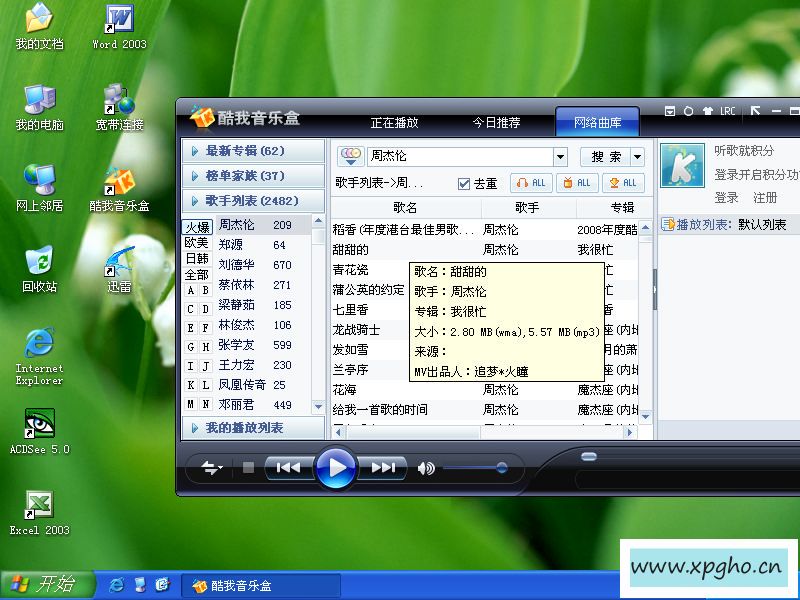Click the 迅雷 desktop icon

point(119,270)
